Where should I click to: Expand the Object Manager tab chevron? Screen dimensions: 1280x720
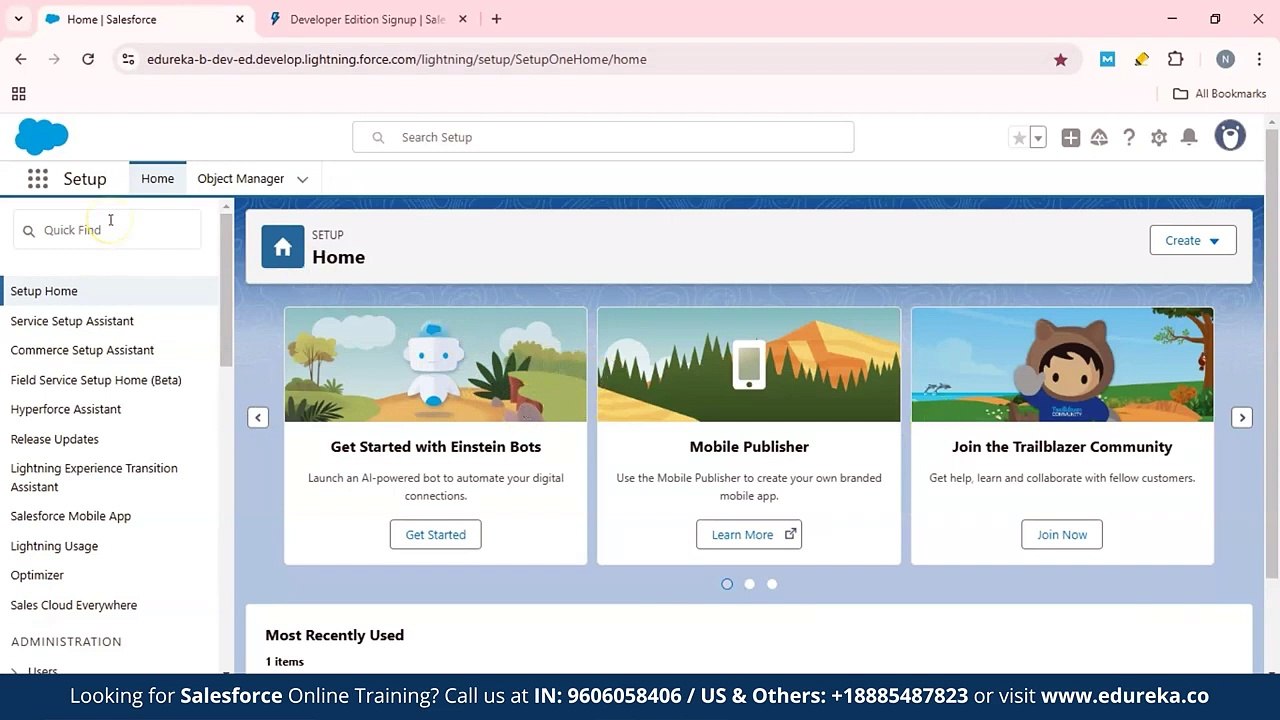click(x=302, y=179)
